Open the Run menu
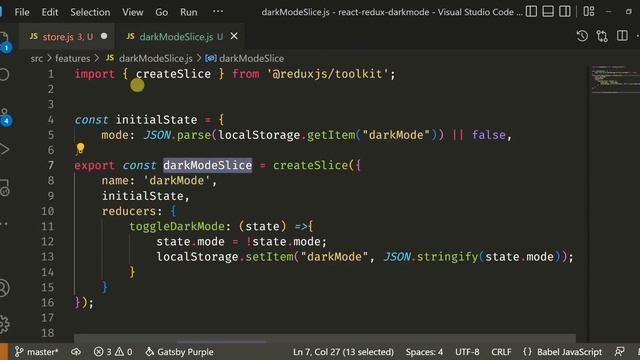Image resolution: width=640 pixels, height=360 pixels. 189,12
